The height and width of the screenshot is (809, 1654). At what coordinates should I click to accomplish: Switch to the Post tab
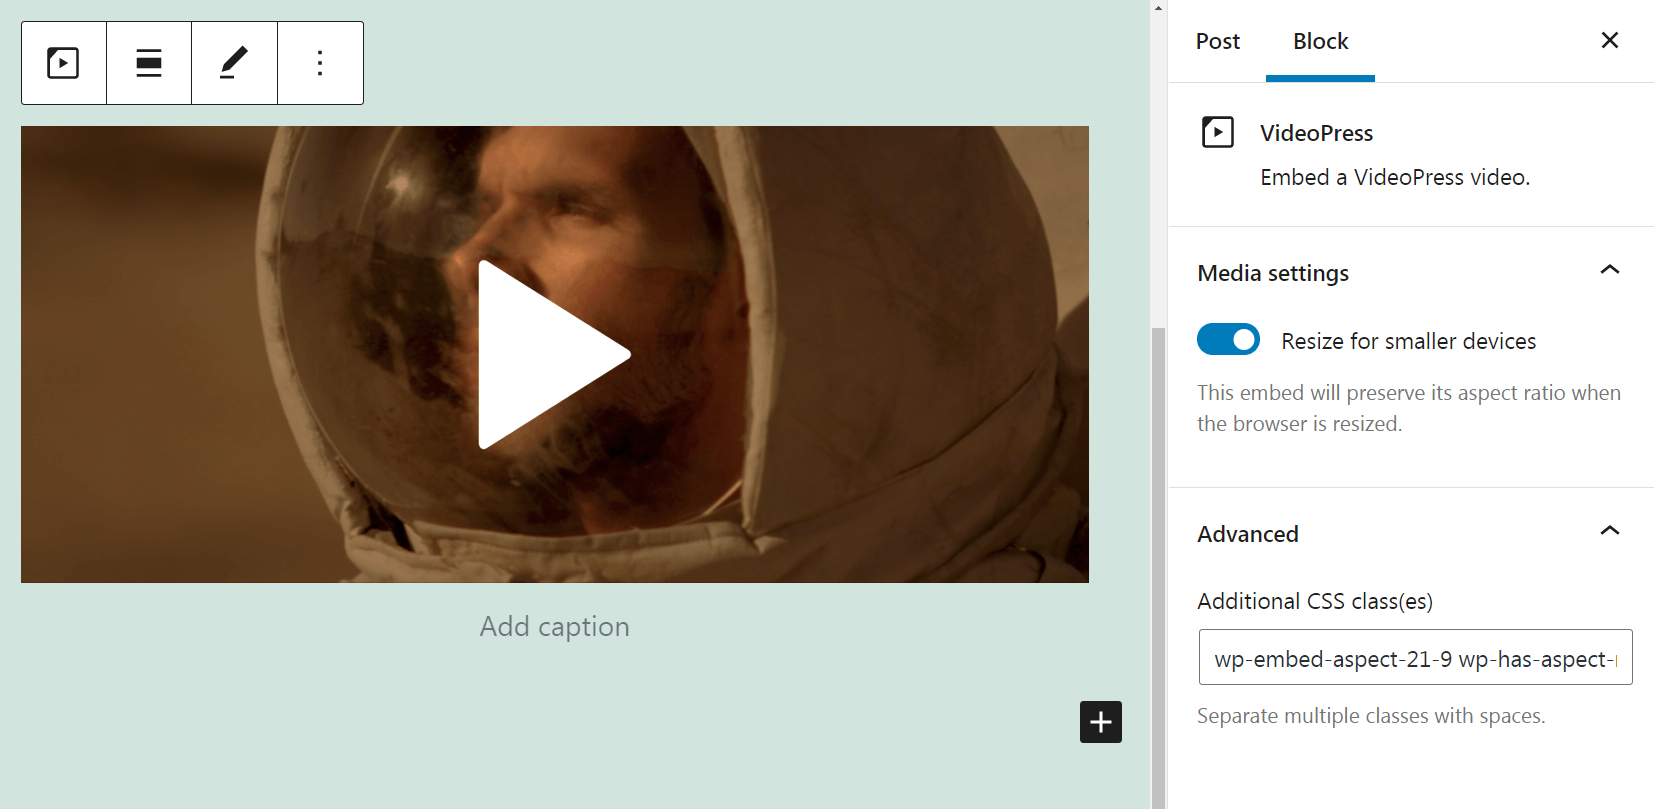pyautogui.click(x=1218, y=41)
